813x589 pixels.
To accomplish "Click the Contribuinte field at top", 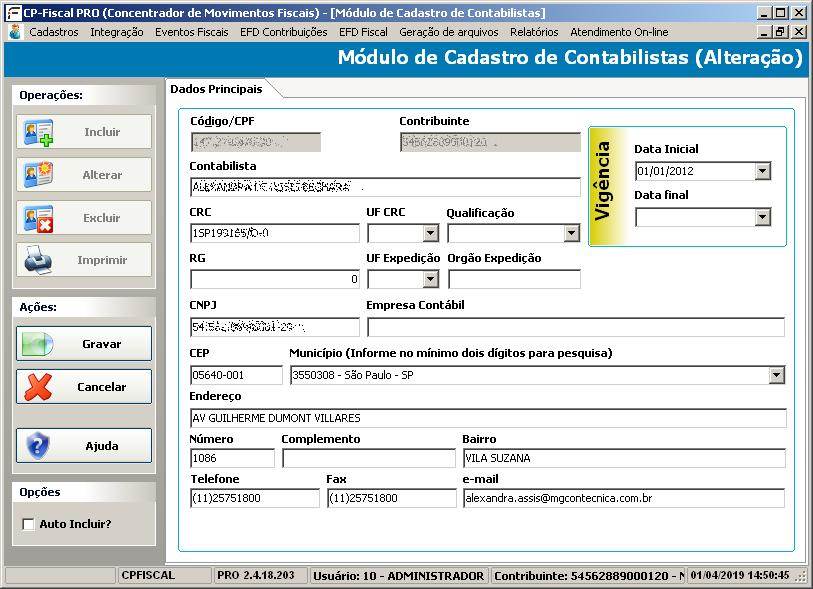I will coord(490,142).
